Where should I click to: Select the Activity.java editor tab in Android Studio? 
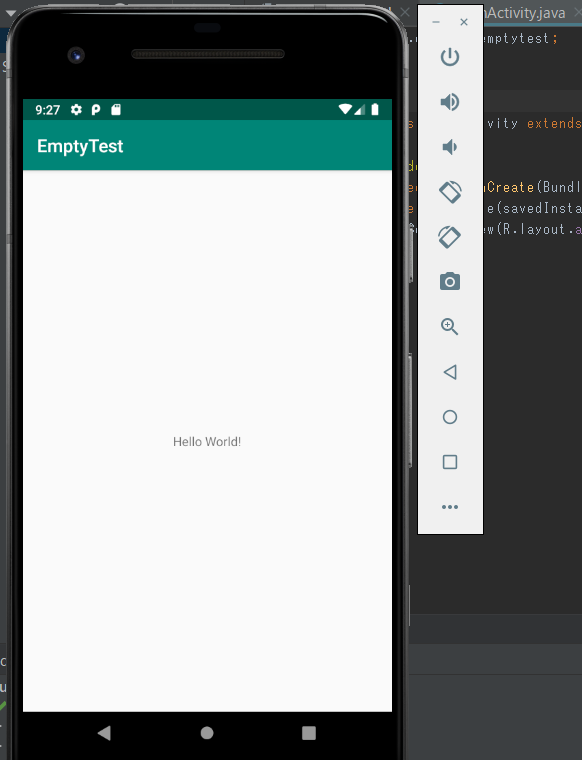[525, 13]
